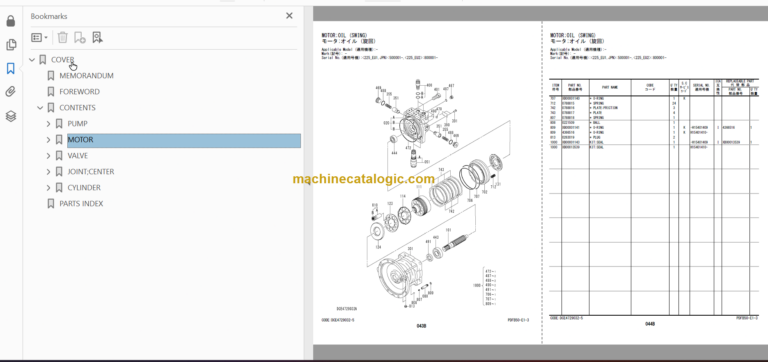Screen dimensions: 768x362
Task: Click the Bookmarks panel title
Action: [x=49, y=16]
